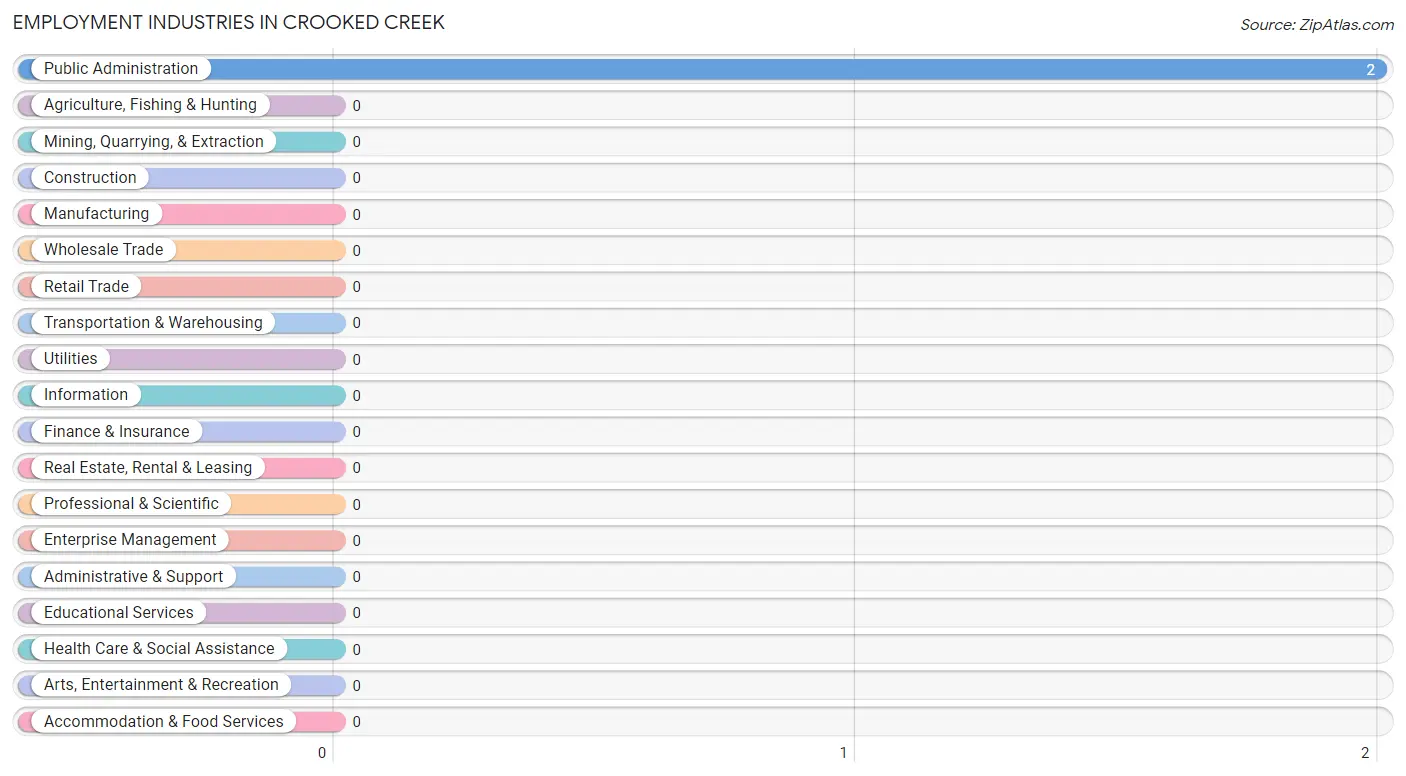Click the 0 value beside Finance & Insurance bar
Viewport: 1406px width, 776px height.
pyautogui.click(x=356, y=432)
